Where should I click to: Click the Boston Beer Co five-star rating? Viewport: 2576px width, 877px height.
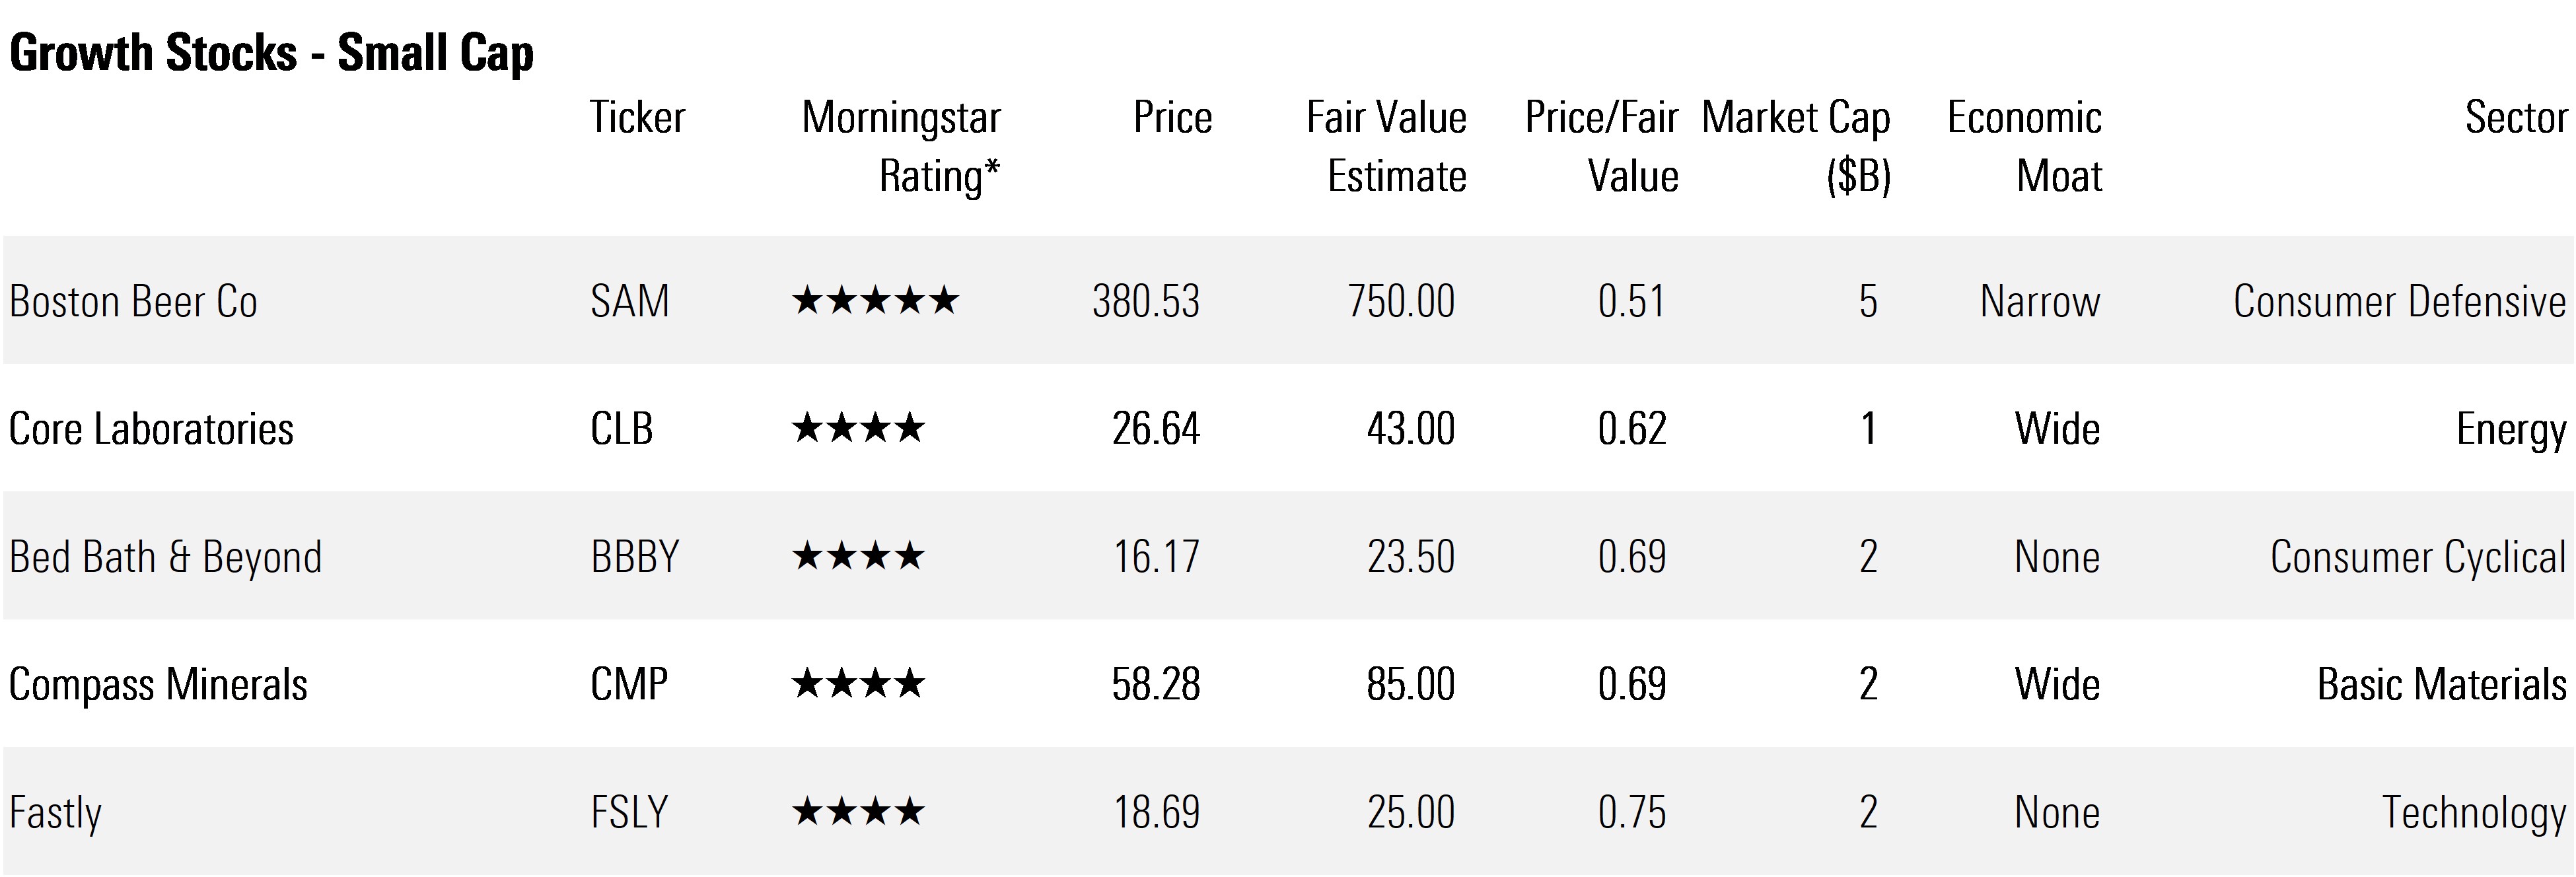pyautogui.click(x=875, y=301)
